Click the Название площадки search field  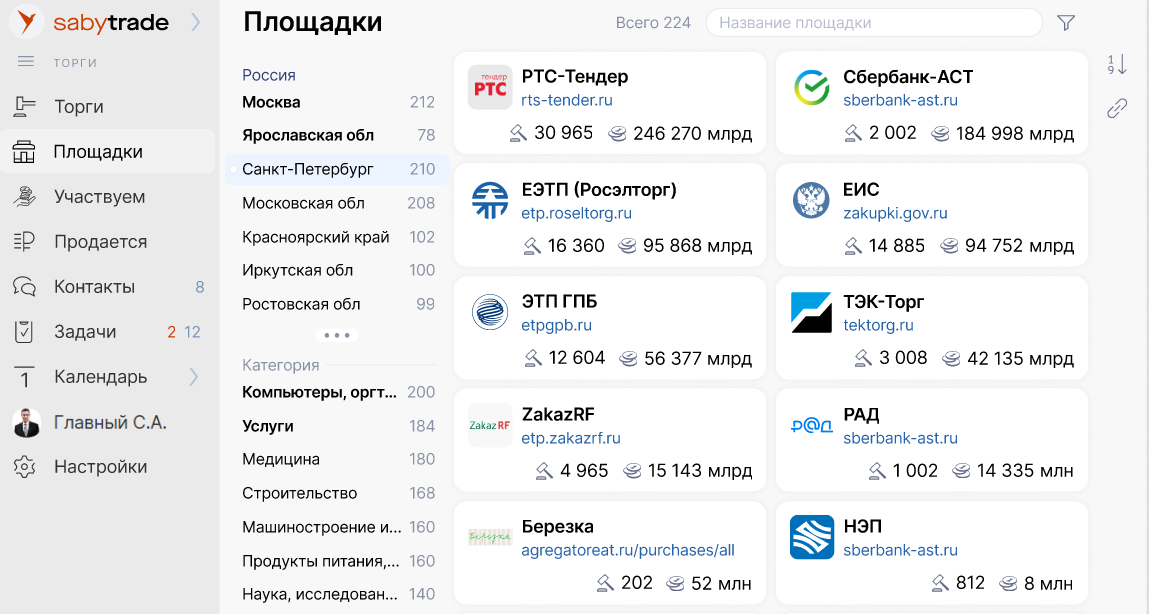pos(874,23)
